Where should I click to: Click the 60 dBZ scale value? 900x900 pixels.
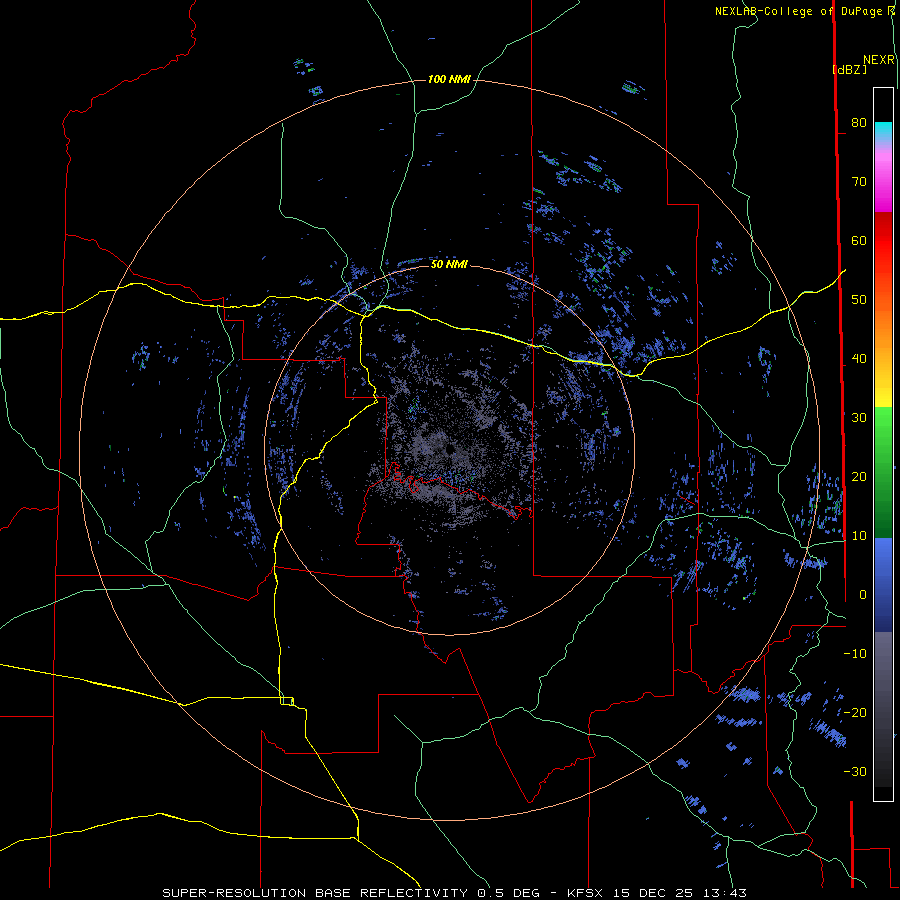859,240
